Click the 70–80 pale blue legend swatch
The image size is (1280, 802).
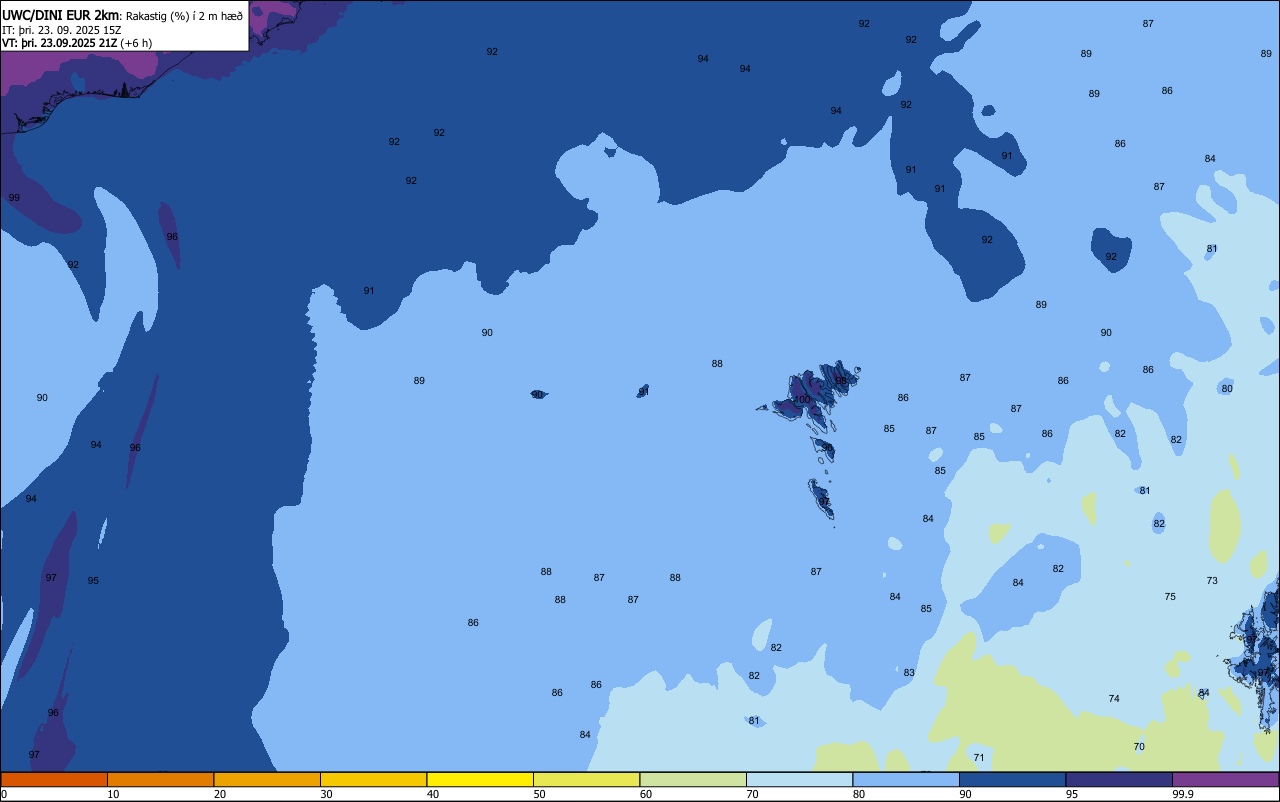799,779
